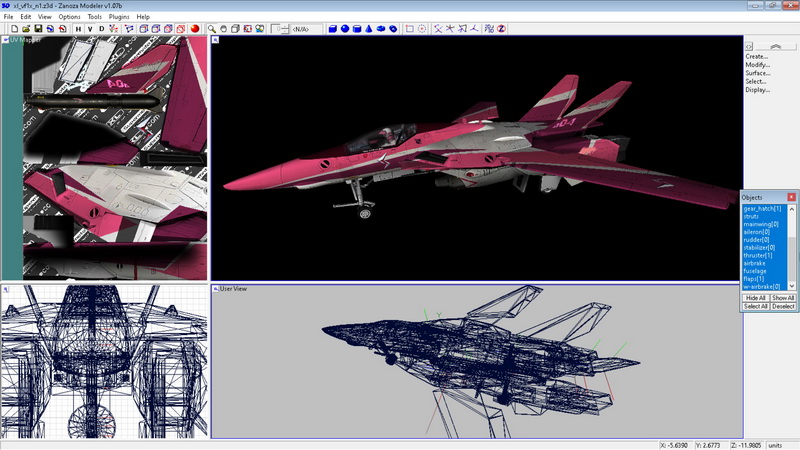Open the Plugins menu
This screenshot has width=800, height=450.
[x=119, y=17]
